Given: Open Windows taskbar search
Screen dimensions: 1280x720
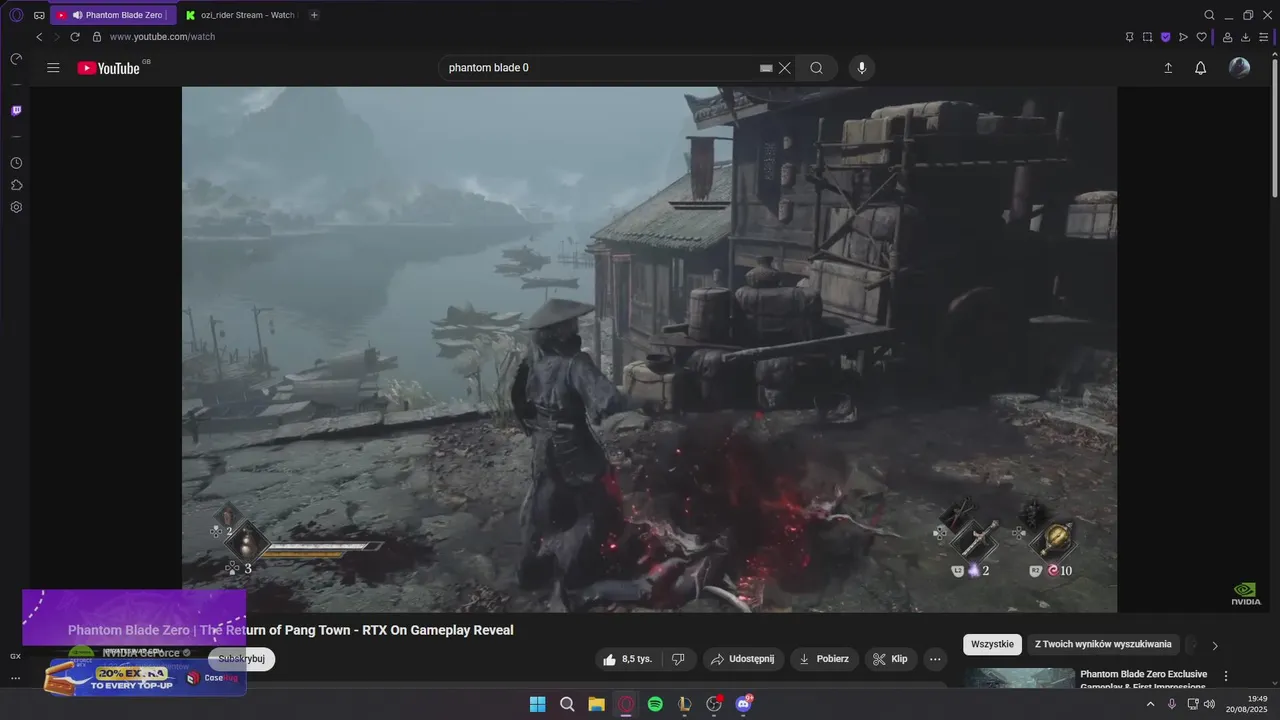Looking at the screenshot, I should (567, 704).
